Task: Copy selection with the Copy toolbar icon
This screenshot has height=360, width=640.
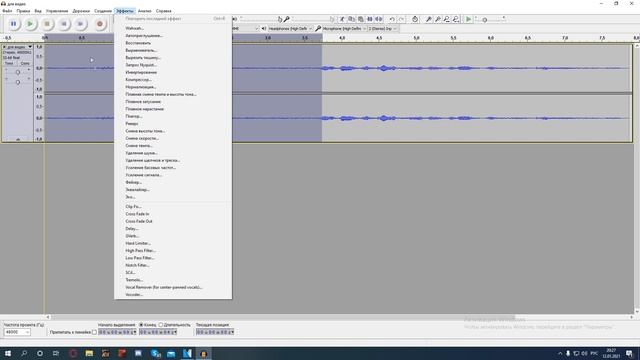Action: (x=351, y=19)
